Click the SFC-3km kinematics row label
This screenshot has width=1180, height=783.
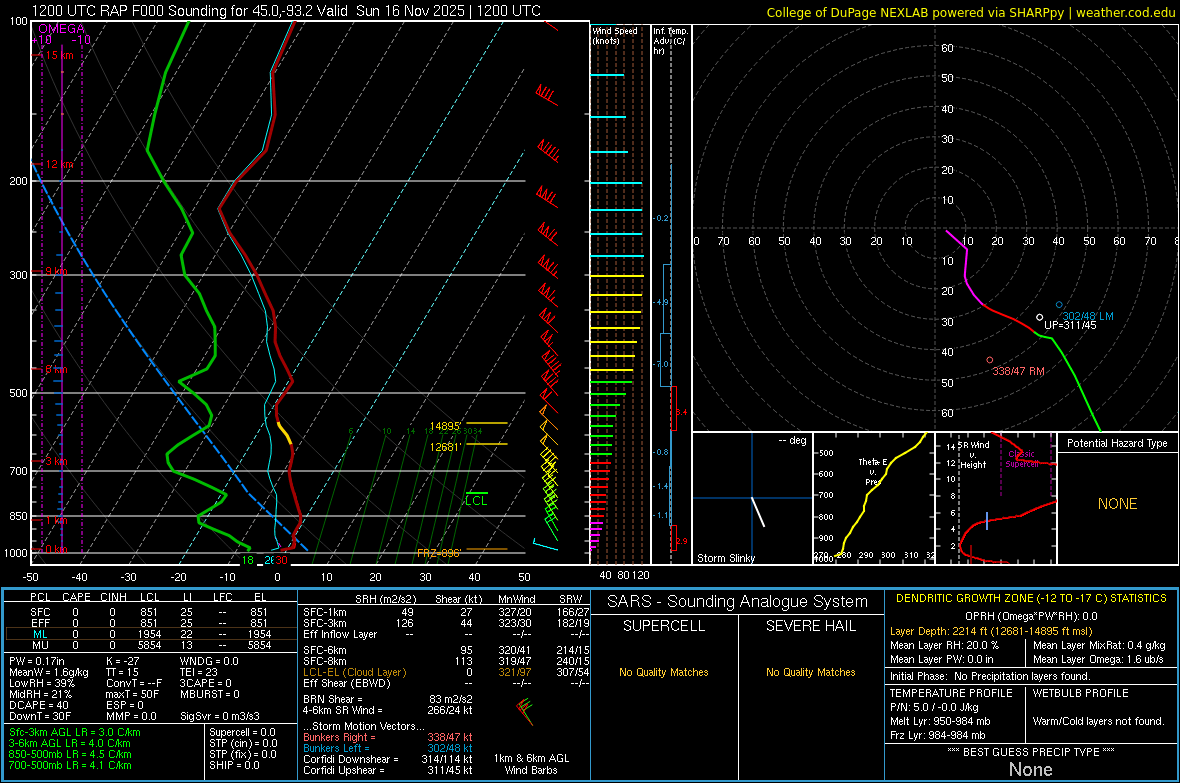(325, 623)
